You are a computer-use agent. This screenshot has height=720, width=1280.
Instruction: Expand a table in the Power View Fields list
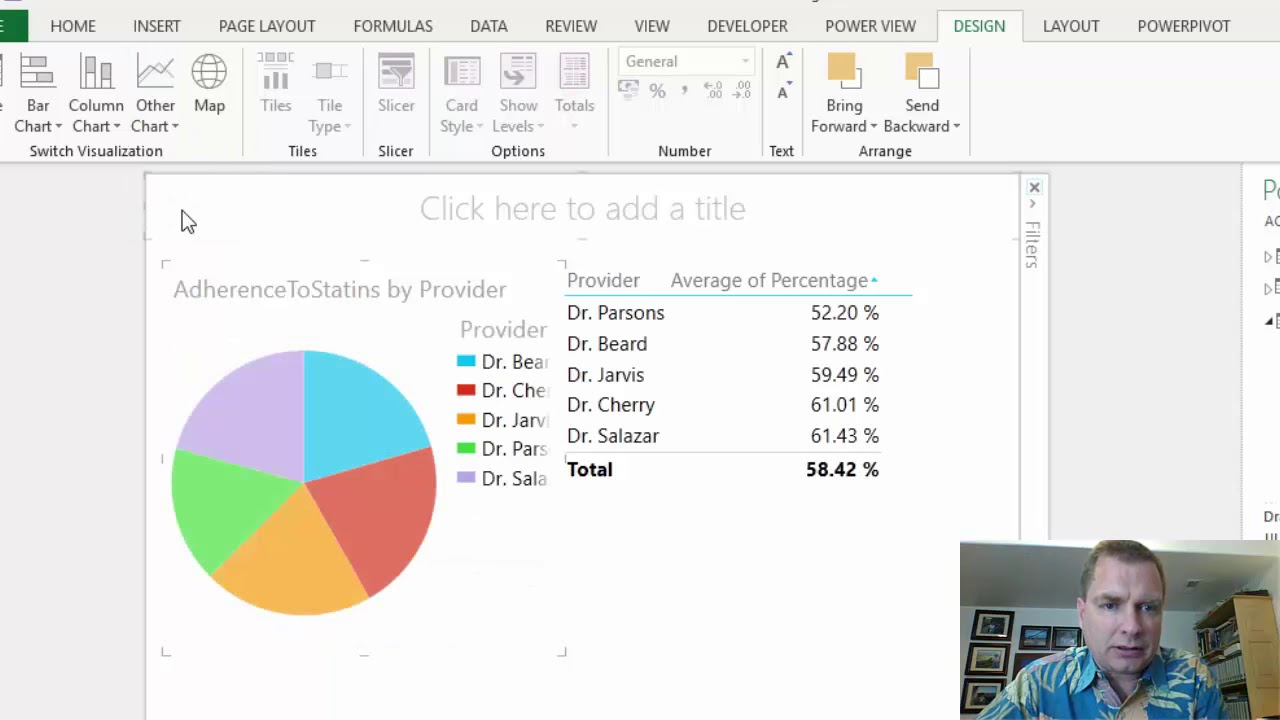click(x=1269, y=256)
